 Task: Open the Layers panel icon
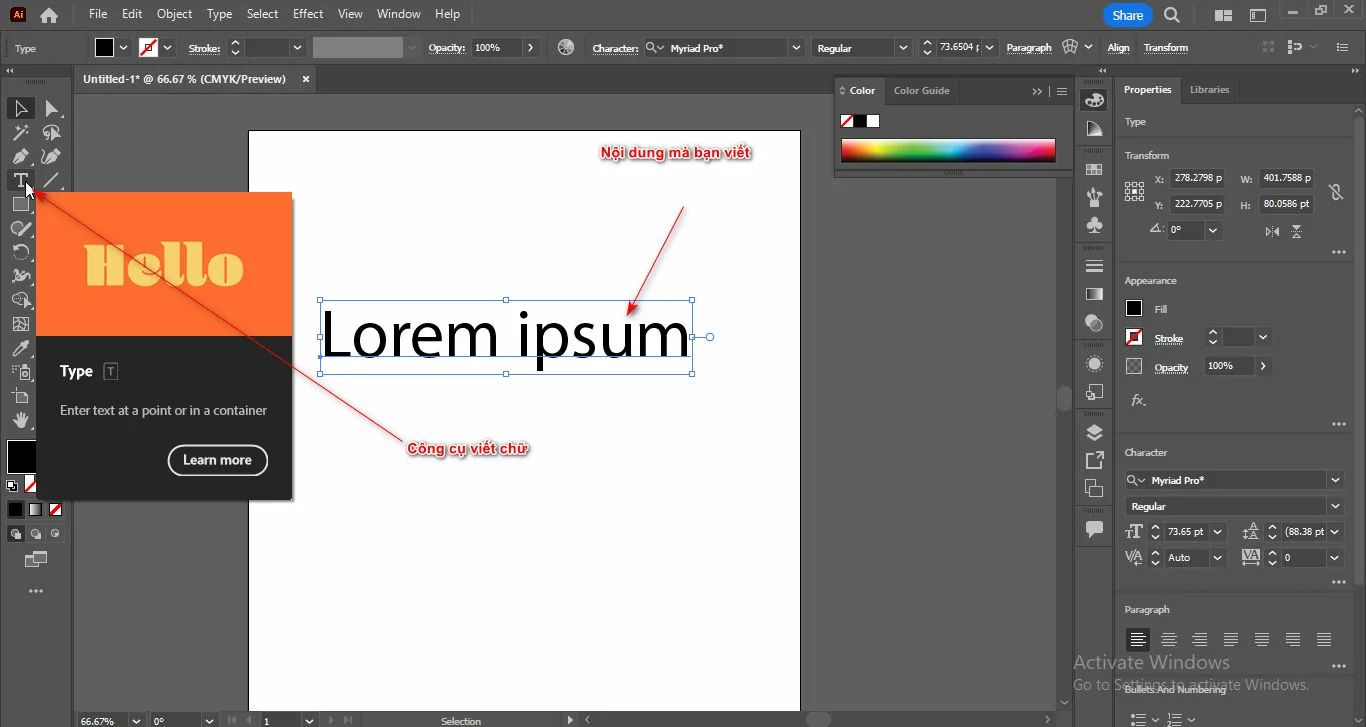tap(1094, 433)
